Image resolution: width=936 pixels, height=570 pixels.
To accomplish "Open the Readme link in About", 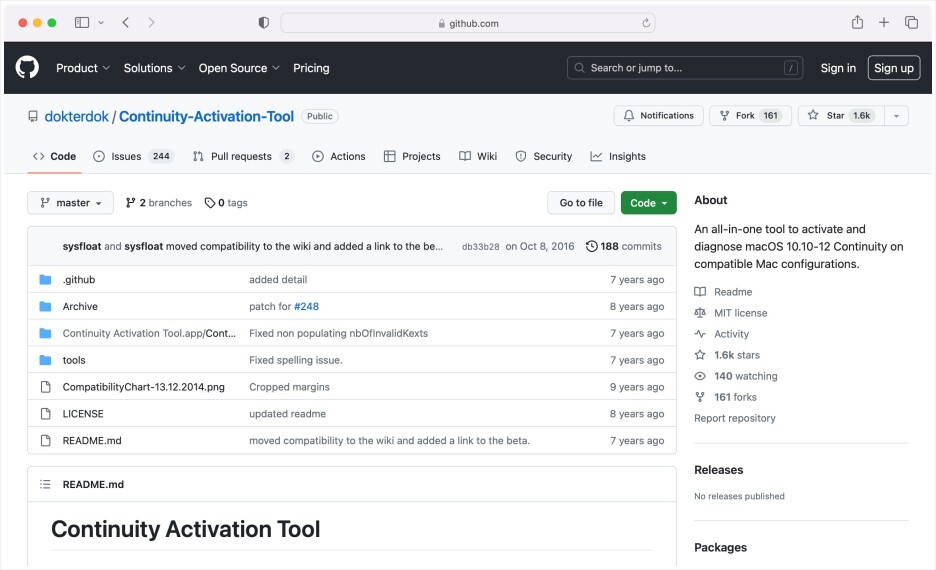I will point(723,292).
